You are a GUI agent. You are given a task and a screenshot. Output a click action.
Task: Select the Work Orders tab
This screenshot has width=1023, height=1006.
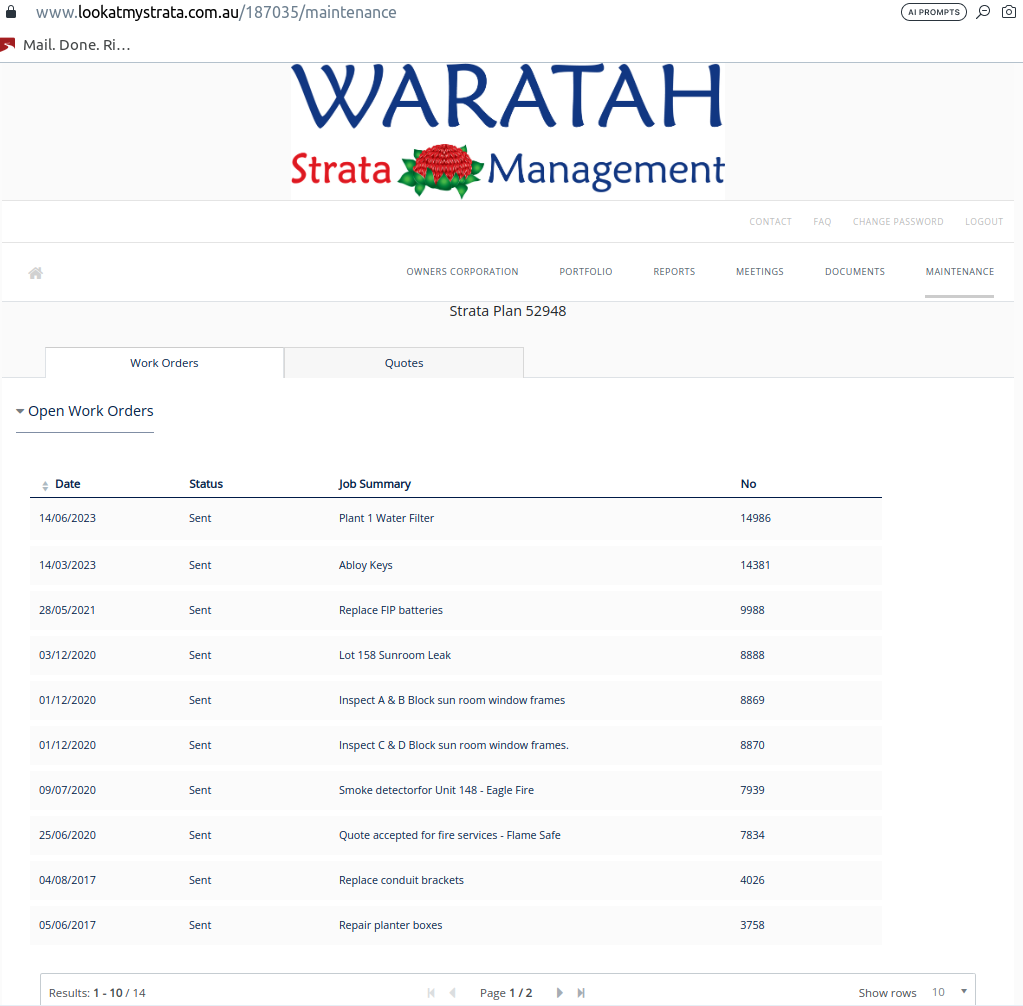164,363
